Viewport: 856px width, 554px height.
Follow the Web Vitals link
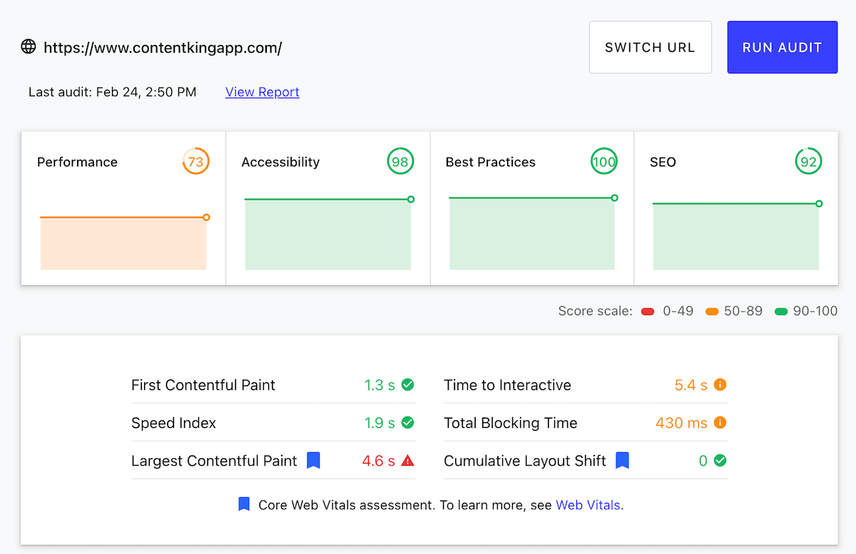588,505
